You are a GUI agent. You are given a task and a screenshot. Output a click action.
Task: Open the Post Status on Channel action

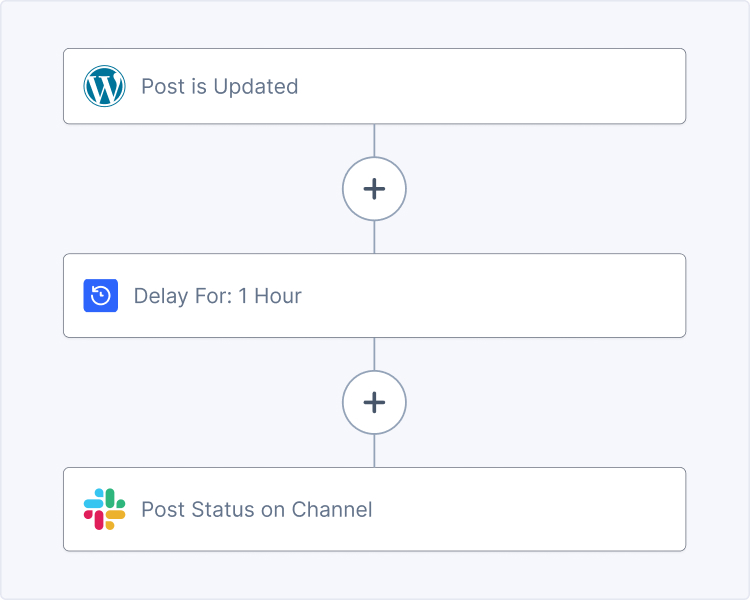click(375, 509)
